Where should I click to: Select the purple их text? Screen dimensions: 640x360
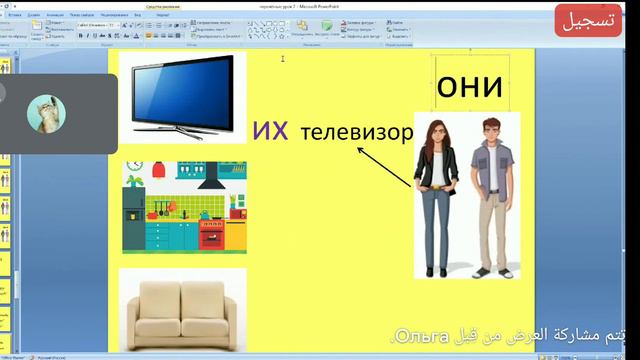click(x=270, y=131)
